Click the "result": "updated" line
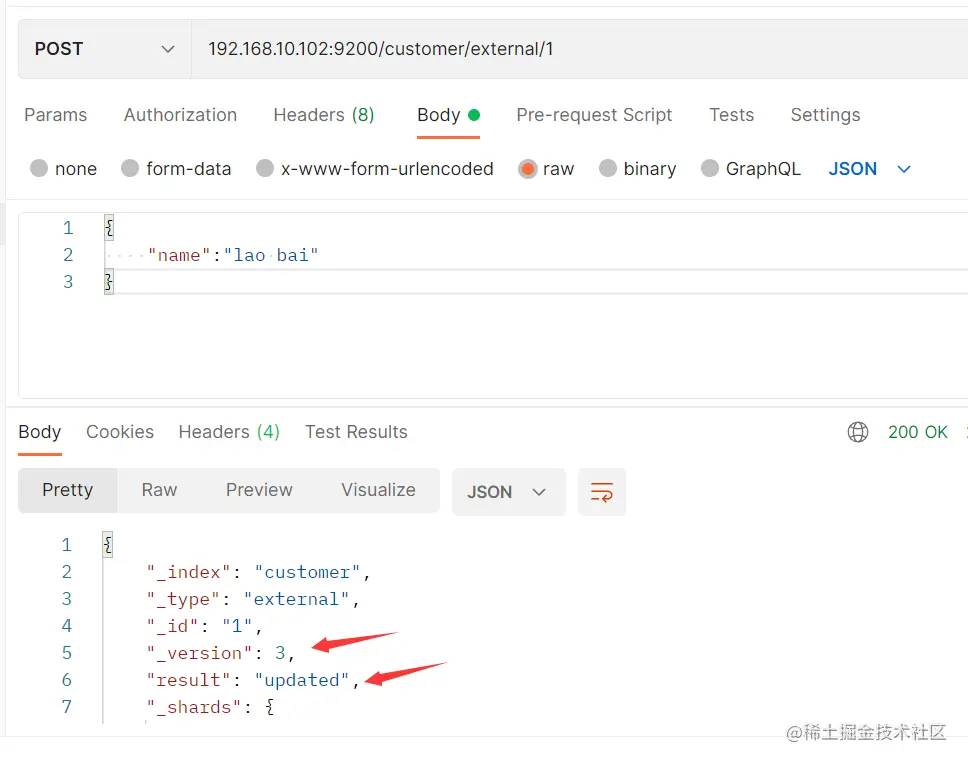This screenshot has width=968, height=764. [x=252, y=680]
